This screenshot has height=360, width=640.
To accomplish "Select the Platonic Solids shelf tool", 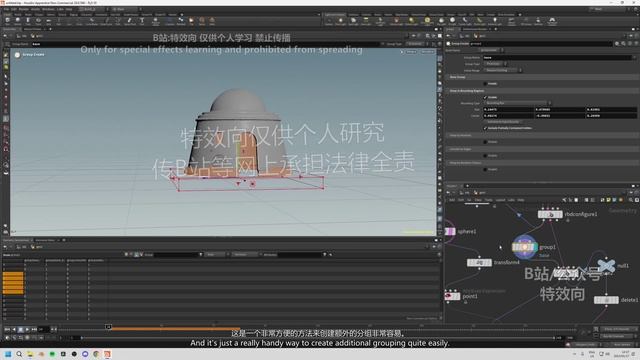I will pyautogui.click(x=156, y=20).
